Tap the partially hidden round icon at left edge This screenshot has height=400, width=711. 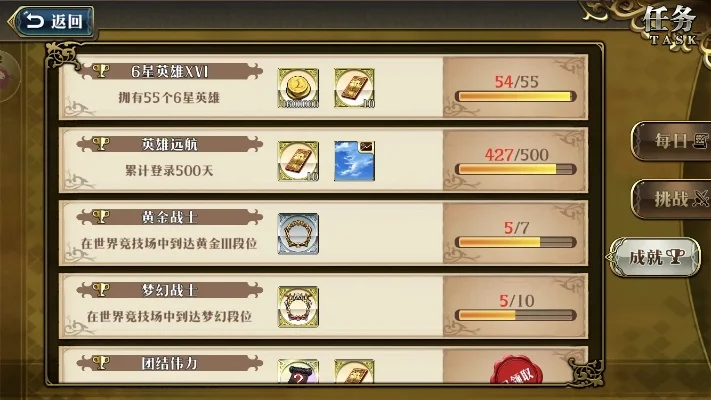pyautogui.click(x=9, y=75)
